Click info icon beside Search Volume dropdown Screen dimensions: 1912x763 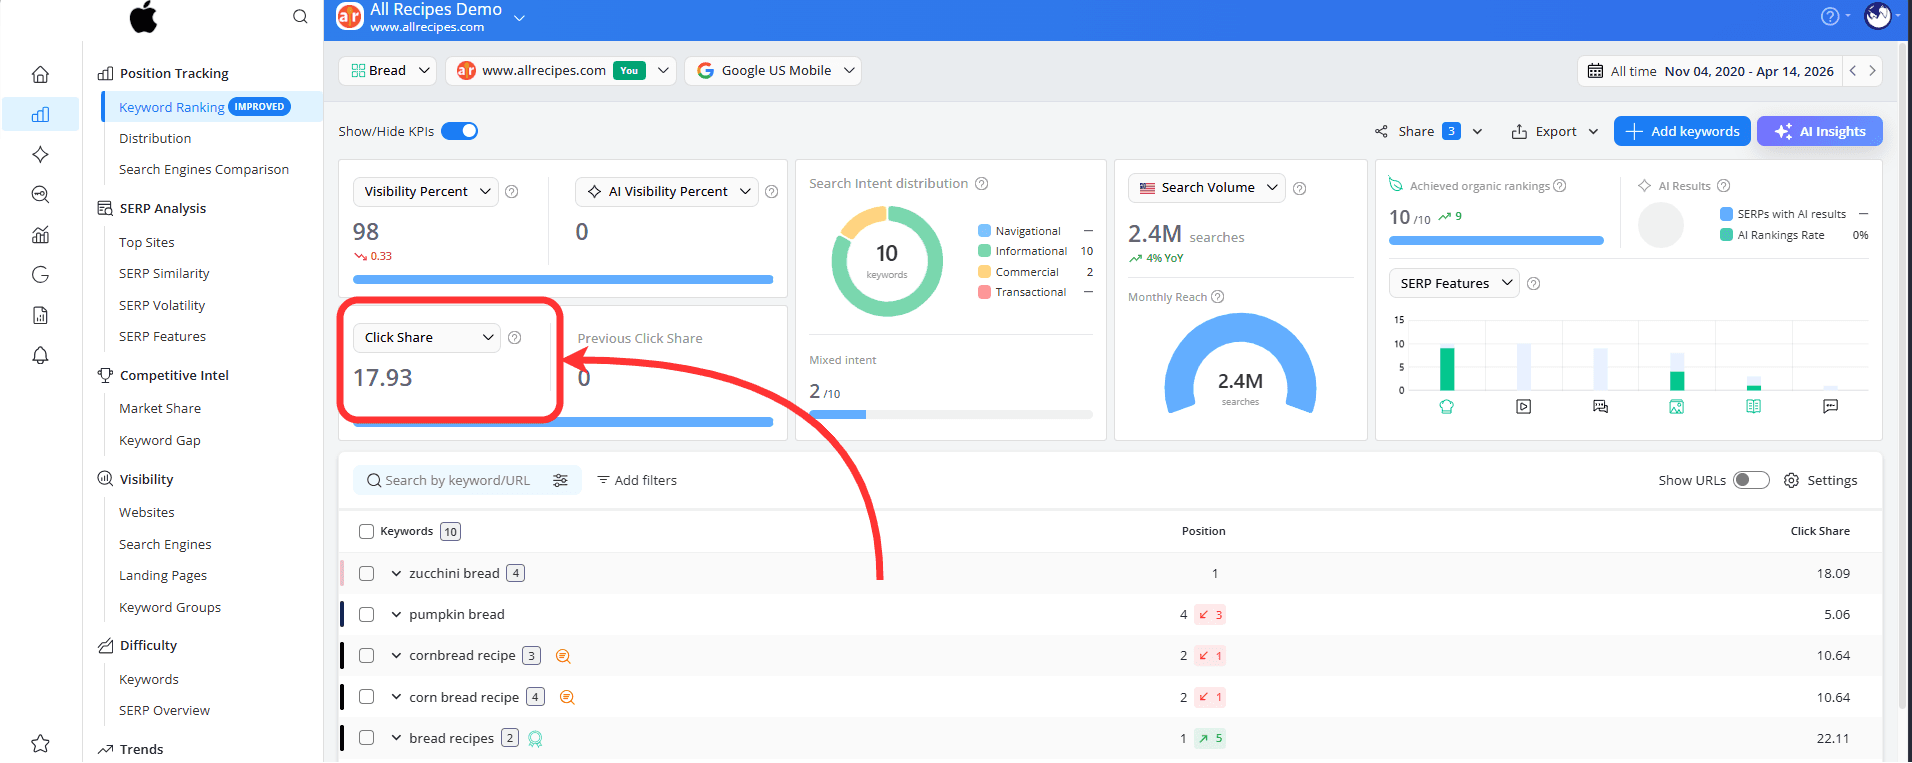pyautogui.click(x=1299, y=188)
